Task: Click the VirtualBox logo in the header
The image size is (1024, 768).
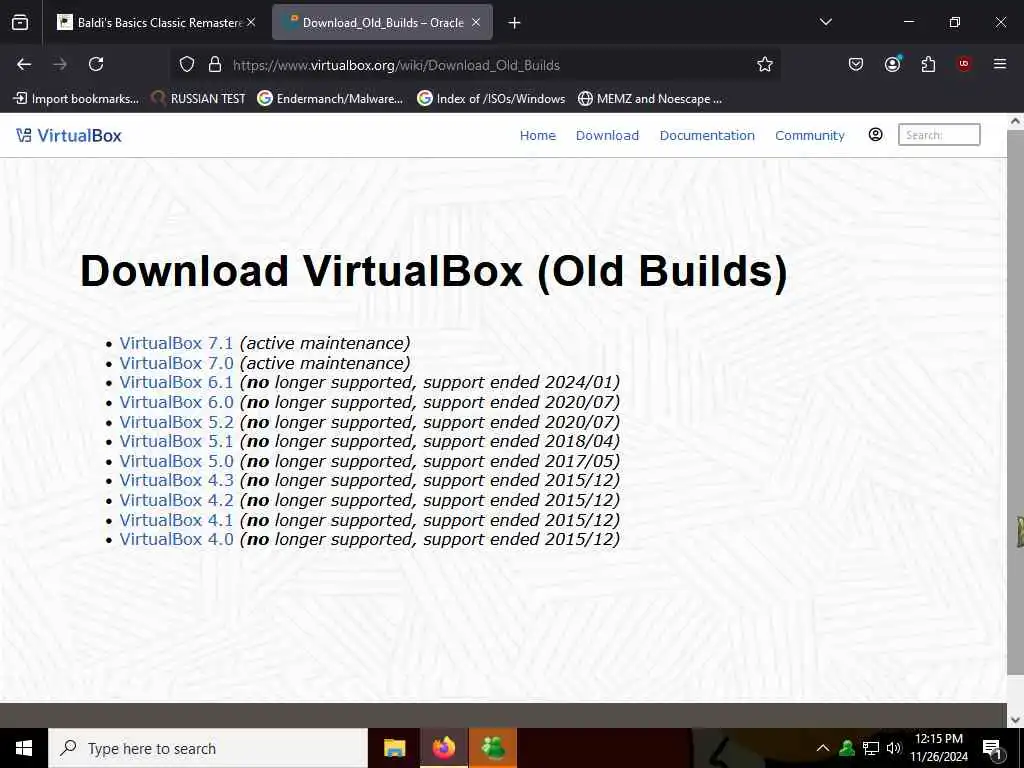Action: pyautogui.click(x=69, y=135)
